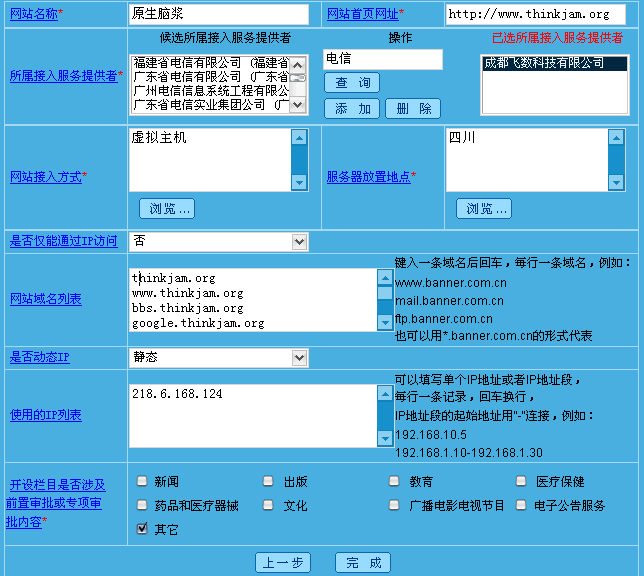This screenshot has width=644, height=576.
Task: Open the 网站名称 label link
Action: (x=33, y=14)
